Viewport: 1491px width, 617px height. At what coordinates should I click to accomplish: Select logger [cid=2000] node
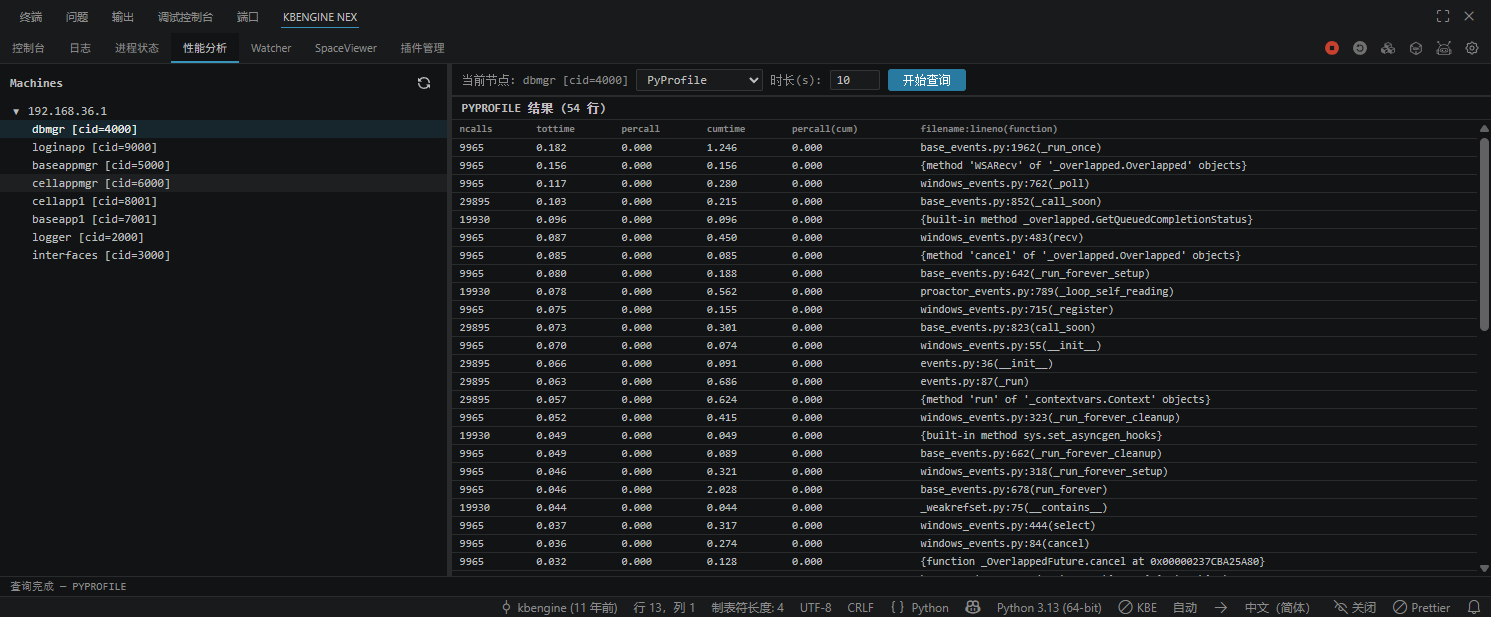pos(224,237)
